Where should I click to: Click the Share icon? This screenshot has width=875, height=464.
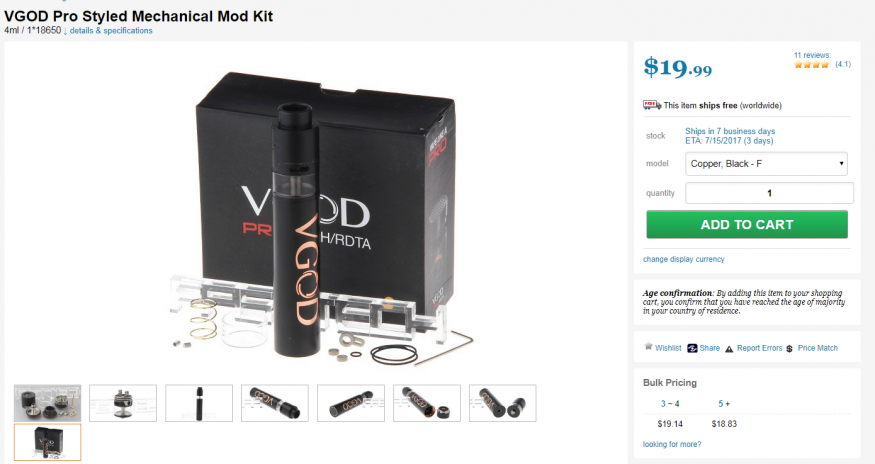tap(692, 348)
